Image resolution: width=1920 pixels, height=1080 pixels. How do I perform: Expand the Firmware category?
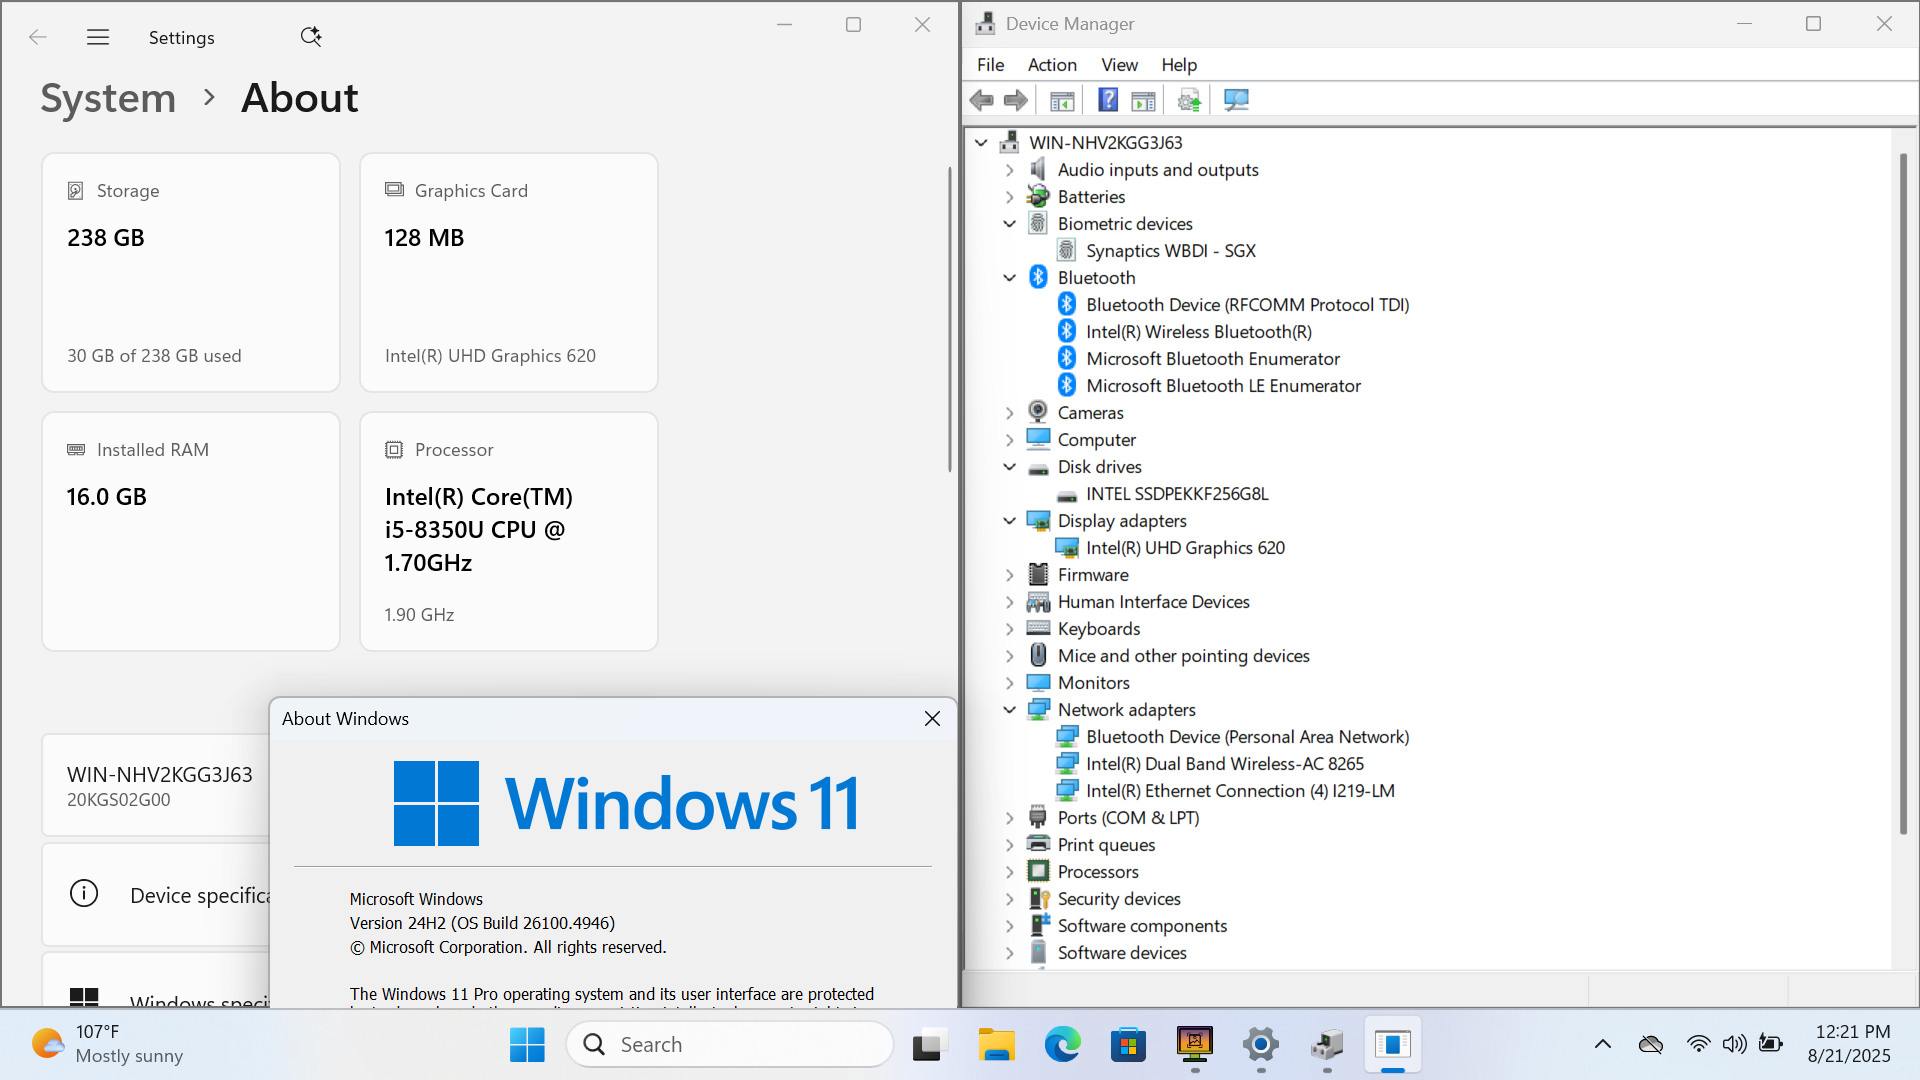pos(1010,575)
